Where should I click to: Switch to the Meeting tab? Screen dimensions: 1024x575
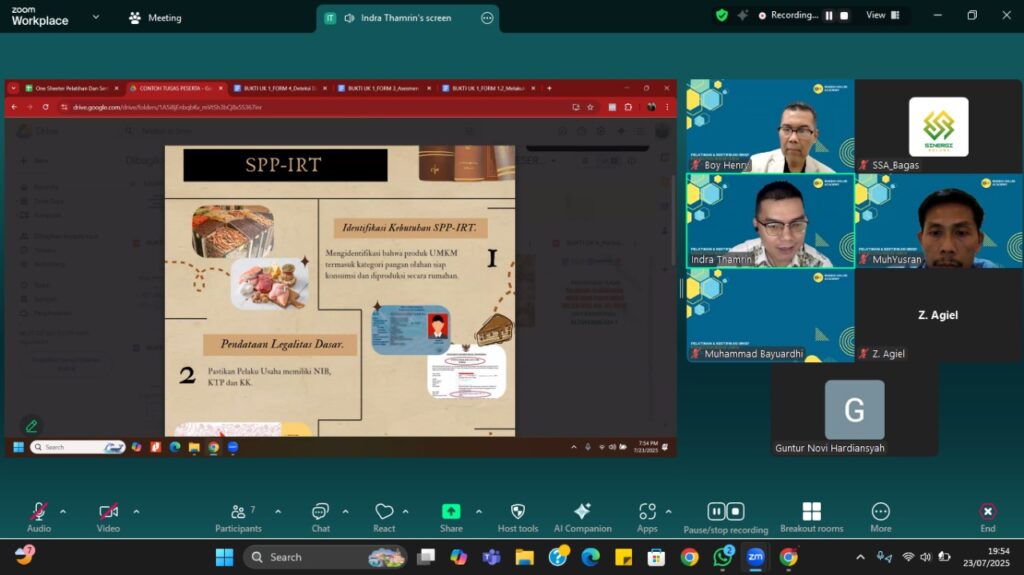pyautogui.click(x=155, y=18)
